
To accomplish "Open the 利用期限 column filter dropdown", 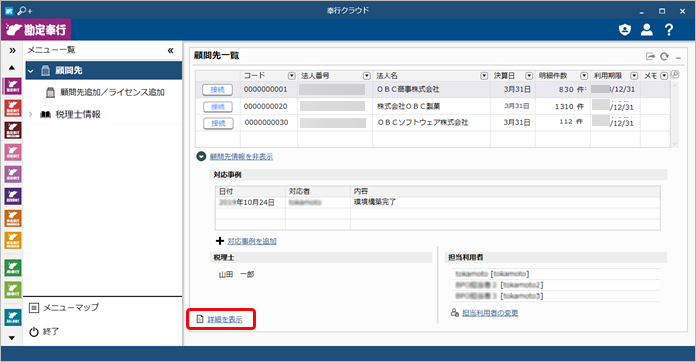I will pyautogui.click(x=634, y=76).
